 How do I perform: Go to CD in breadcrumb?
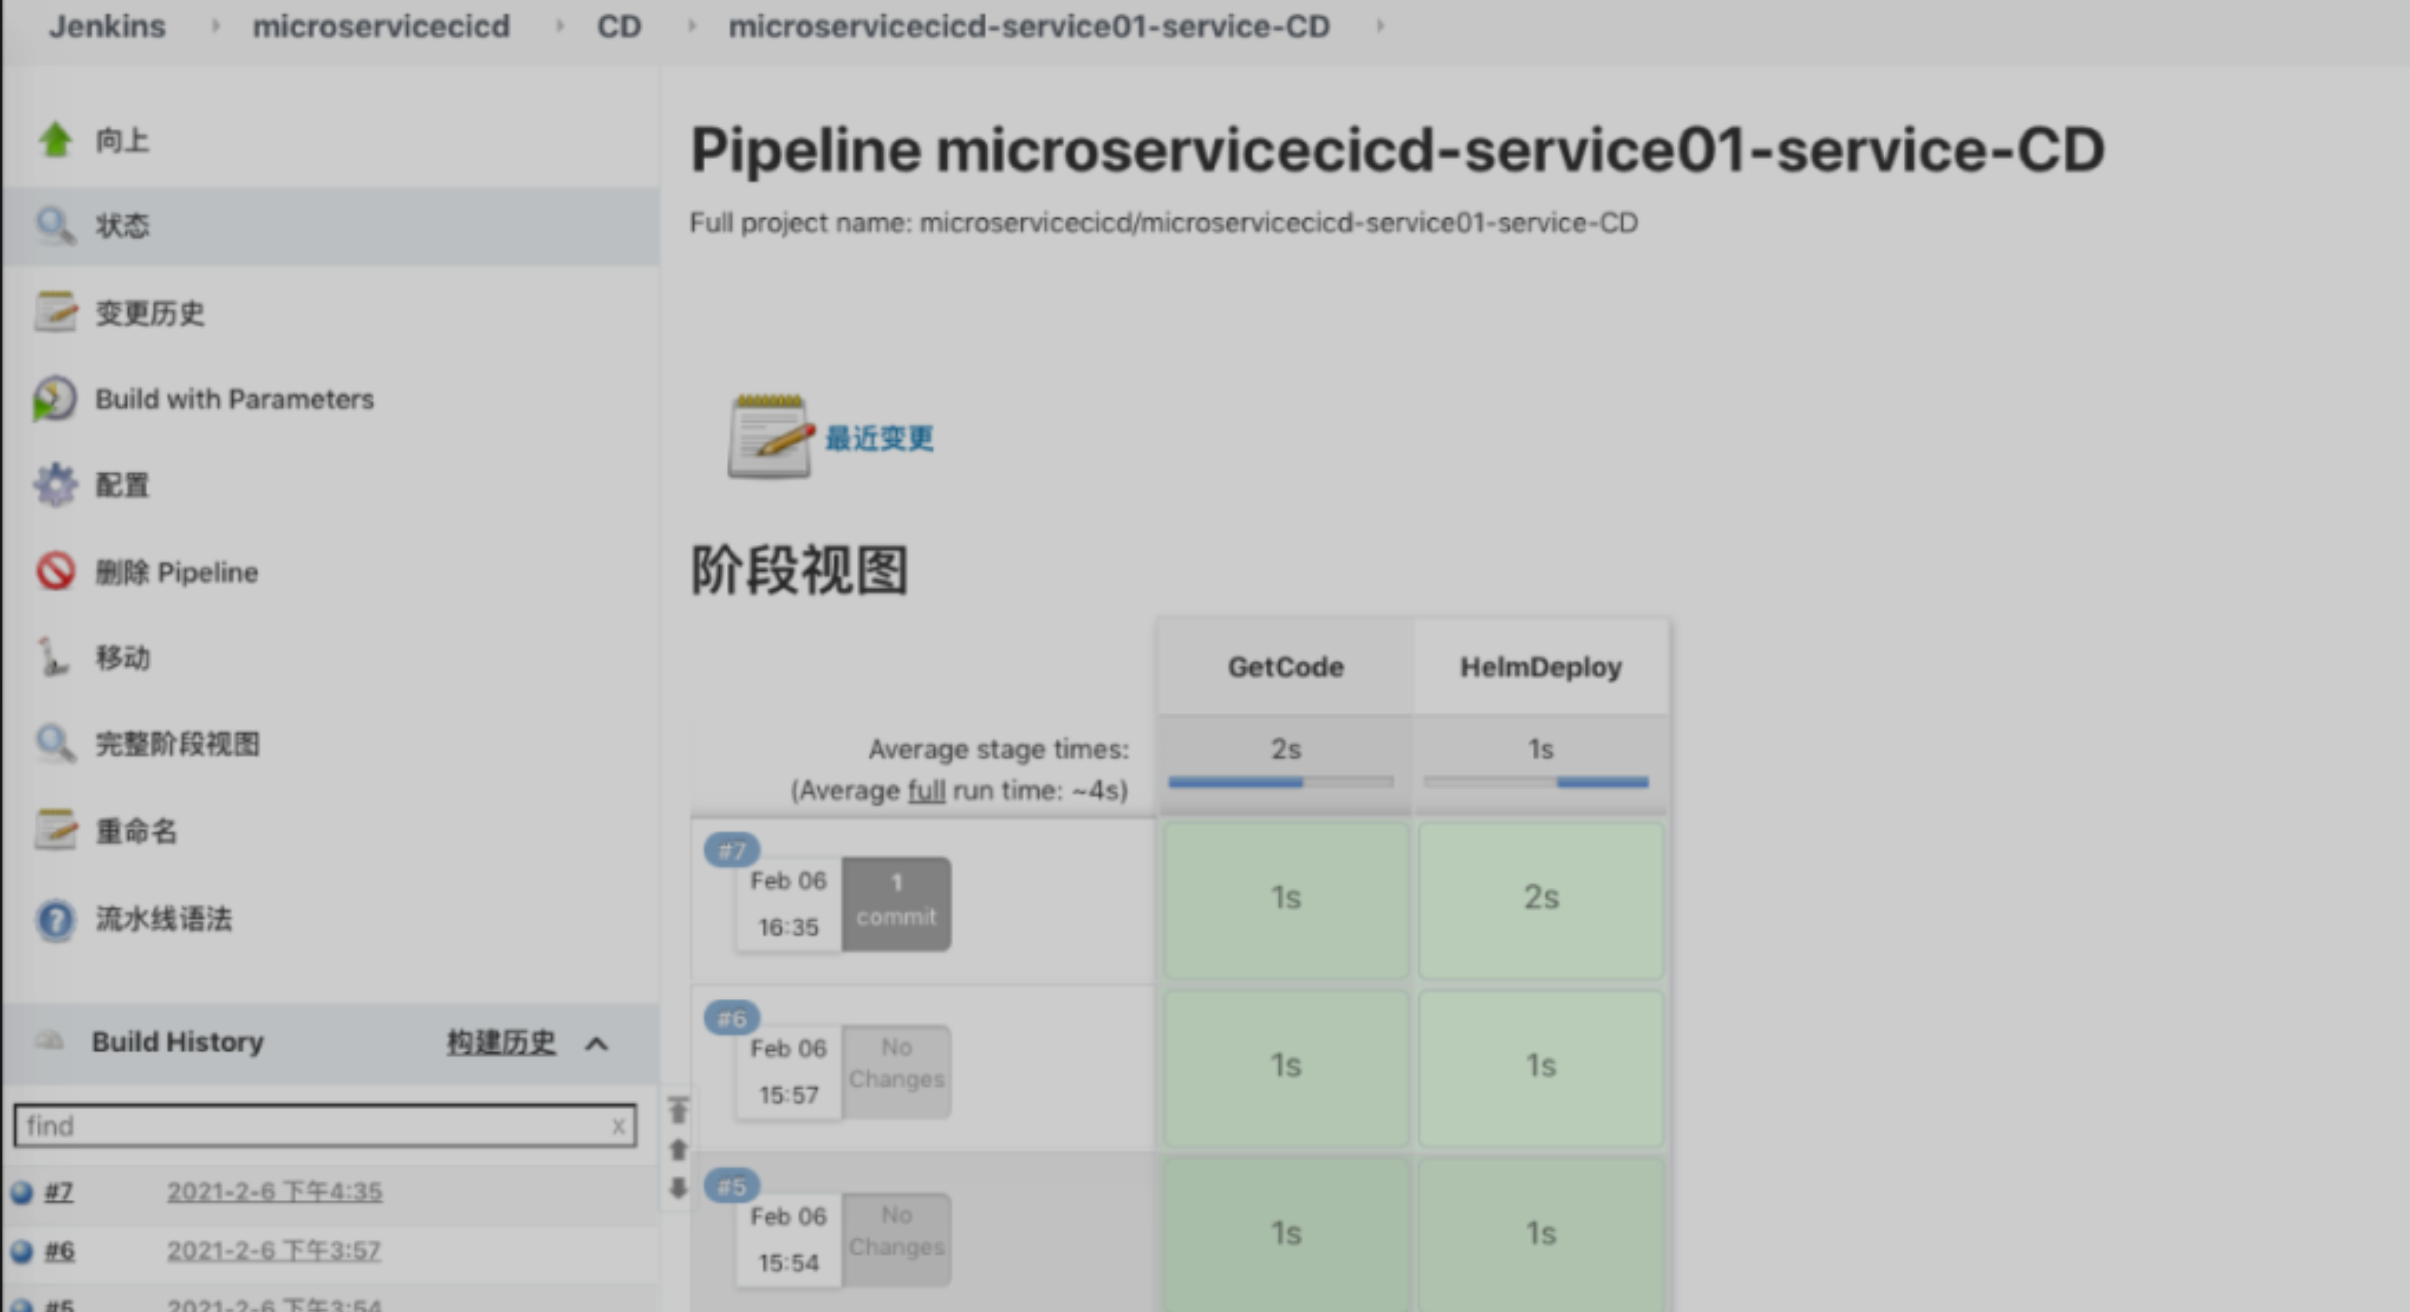(619, 26)
